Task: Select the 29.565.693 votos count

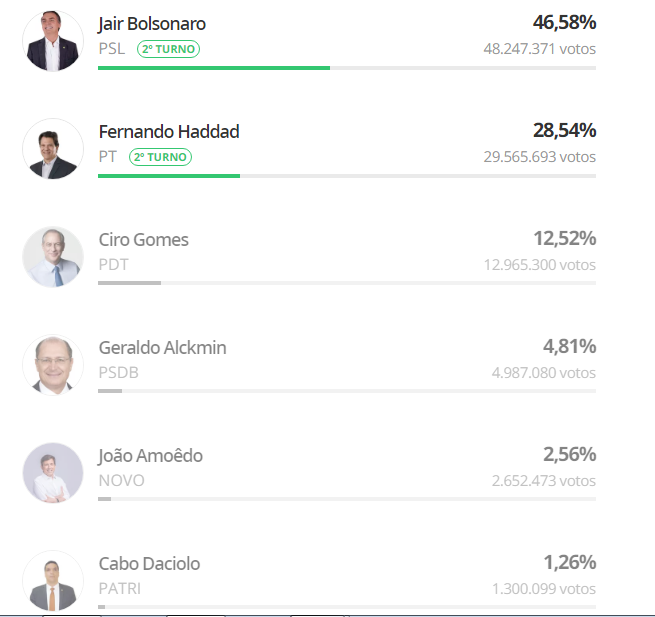Action: point(540,157)
